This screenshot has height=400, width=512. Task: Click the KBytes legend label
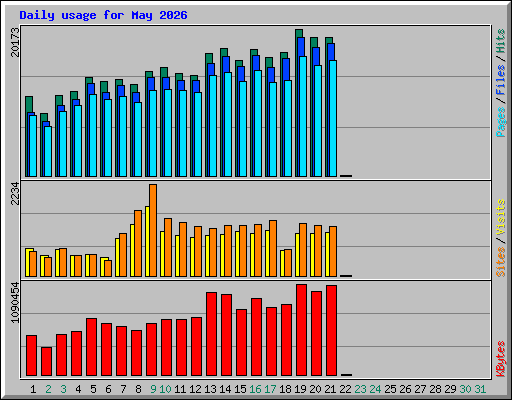tap(500, 359)
